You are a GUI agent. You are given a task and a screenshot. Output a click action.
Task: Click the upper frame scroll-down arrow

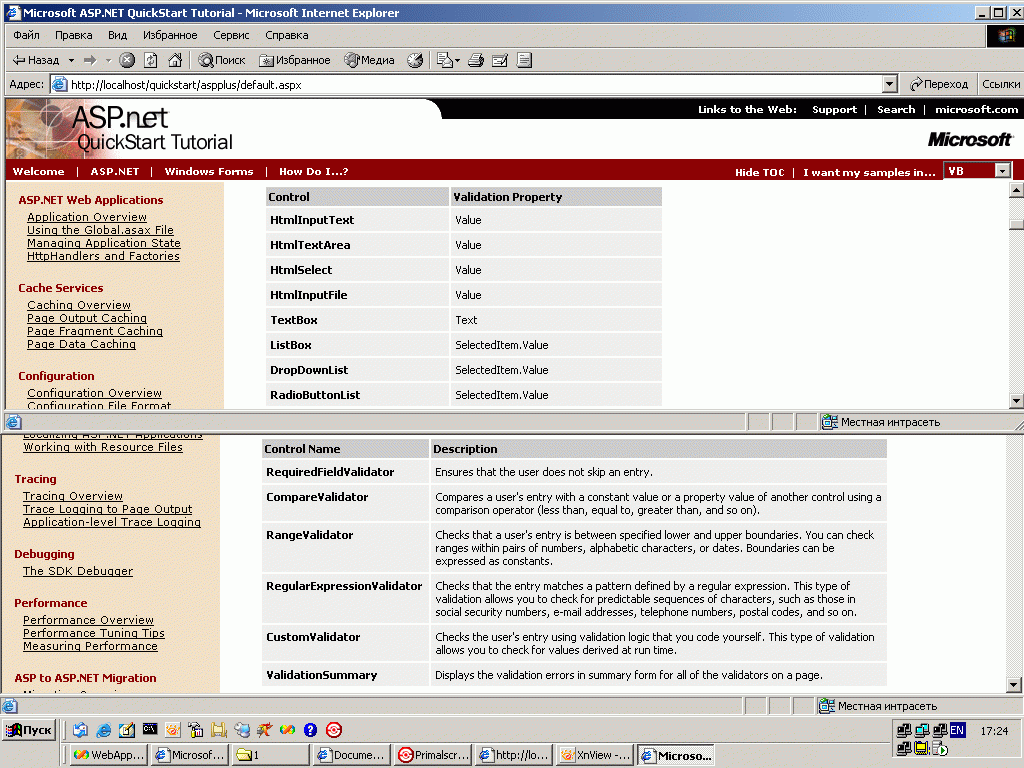(x=1016, y=401)
